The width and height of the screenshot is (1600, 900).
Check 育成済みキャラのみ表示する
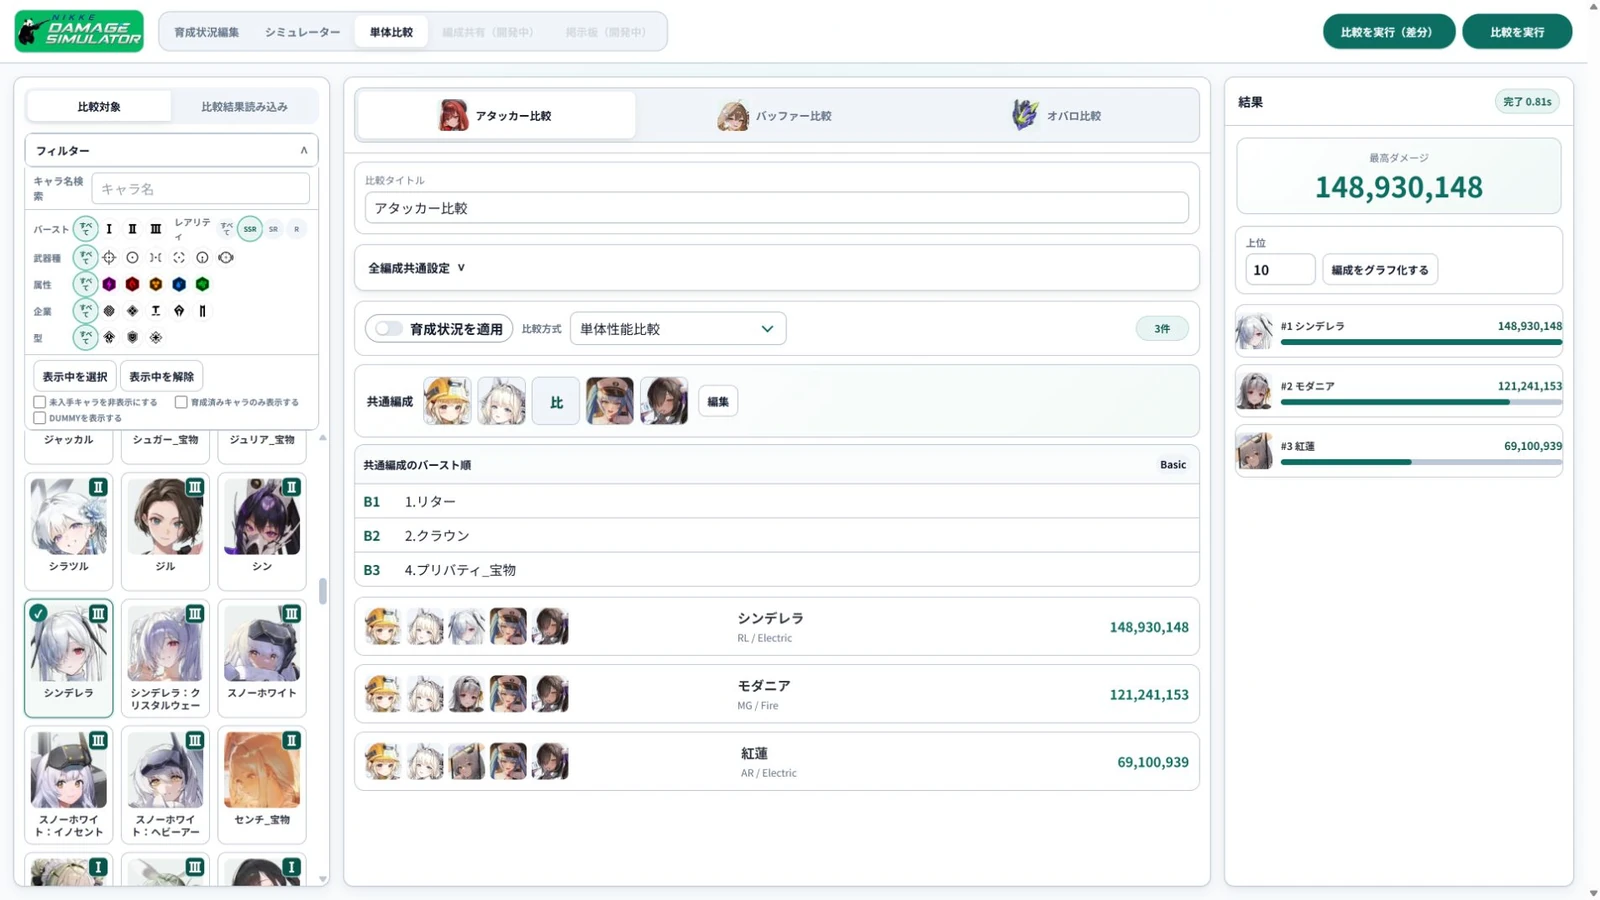(x=181, y=402)
